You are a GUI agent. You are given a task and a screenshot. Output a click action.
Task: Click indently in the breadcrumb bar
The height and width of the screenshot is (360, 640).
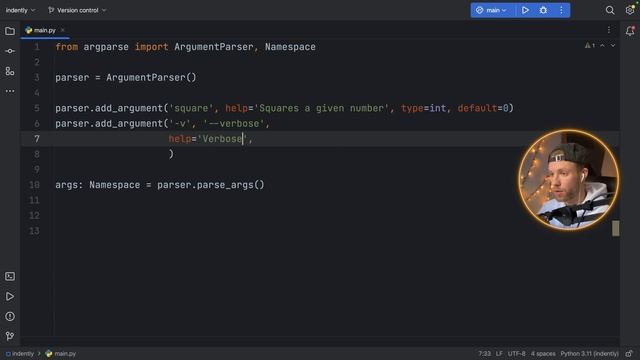click(20, 353)
